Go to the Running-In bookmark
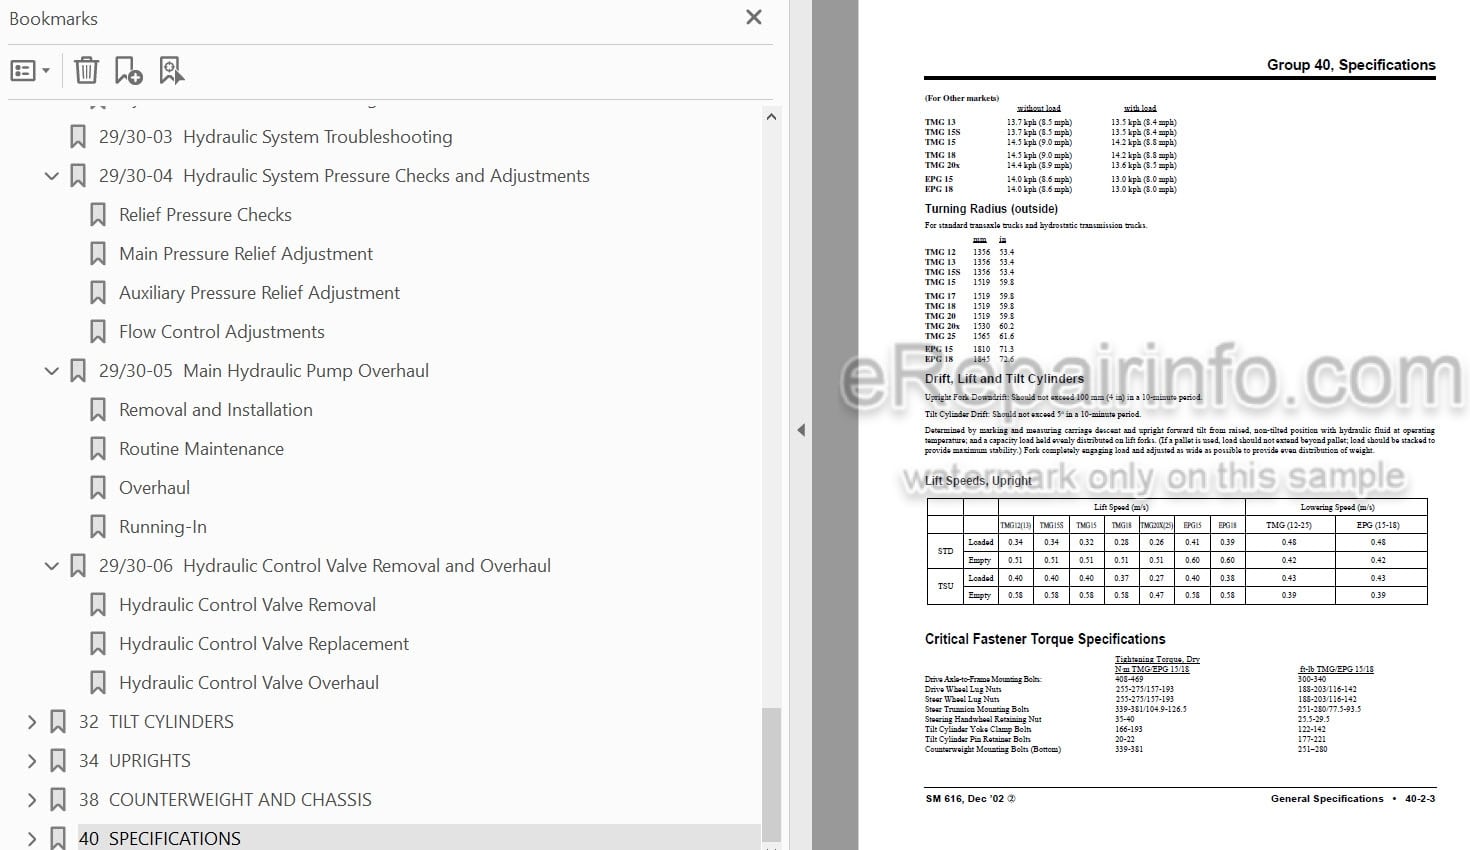The image size is (1470, 850). [163, 527]
